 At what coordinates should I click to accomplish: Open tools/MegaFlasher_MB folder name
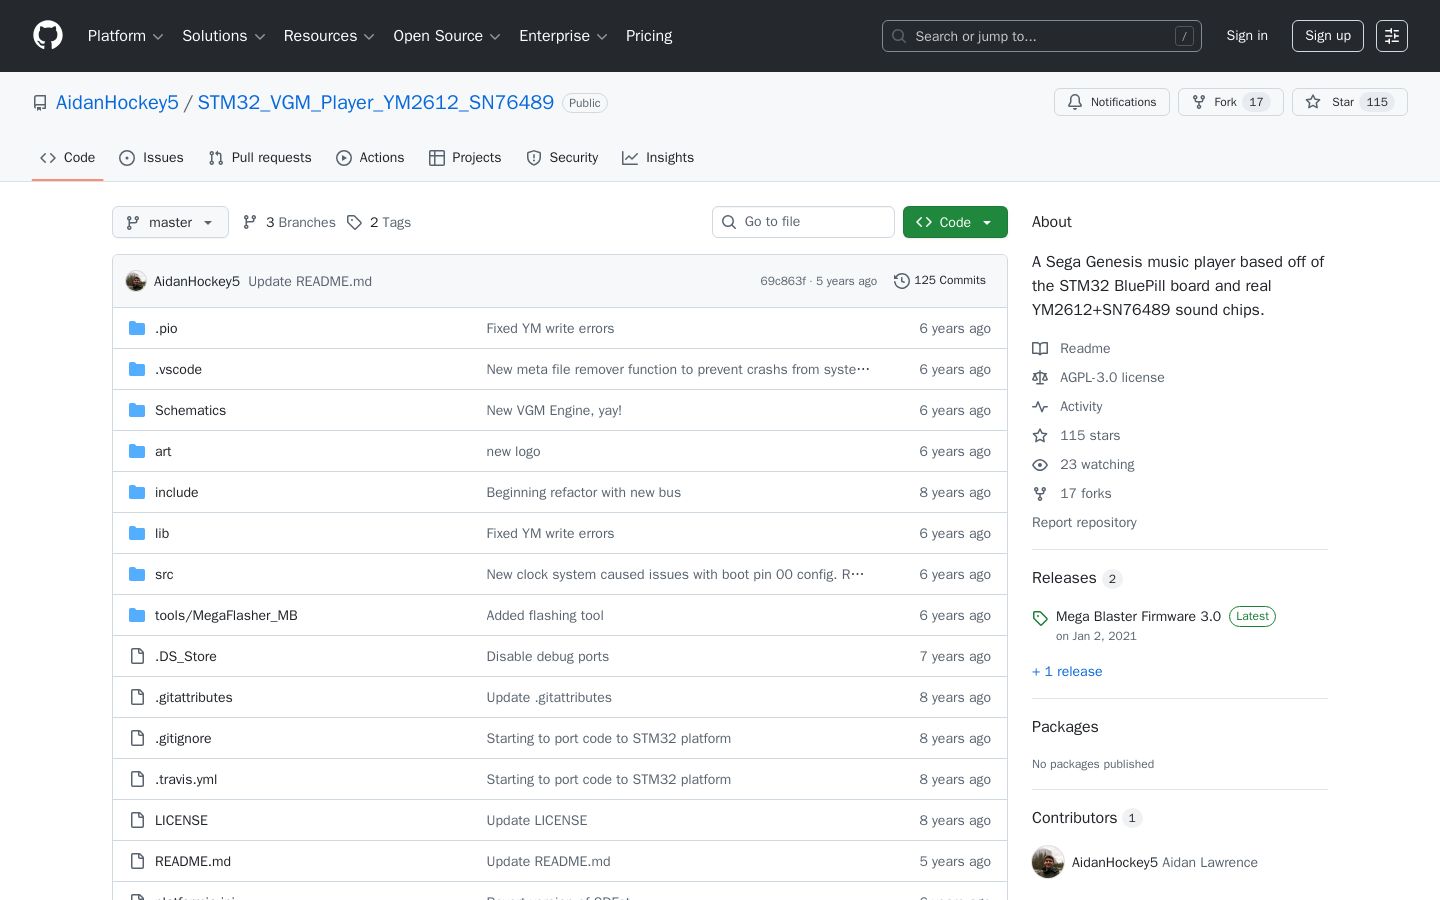click(x=226, y=615)
